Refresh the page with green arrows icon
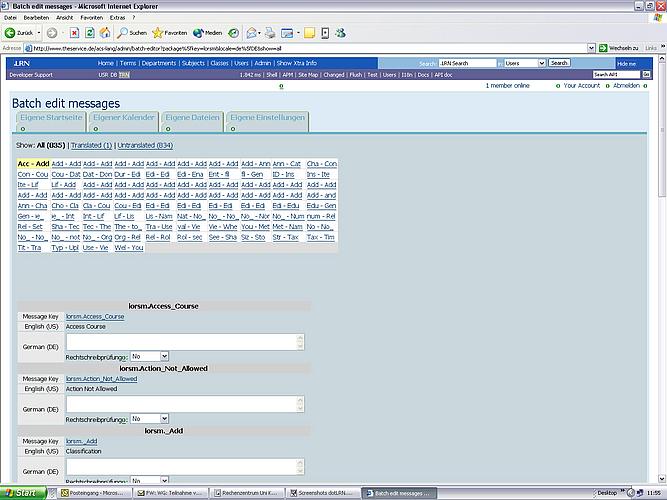The width and height of the screenshot is (667, 500). [90, 33]
